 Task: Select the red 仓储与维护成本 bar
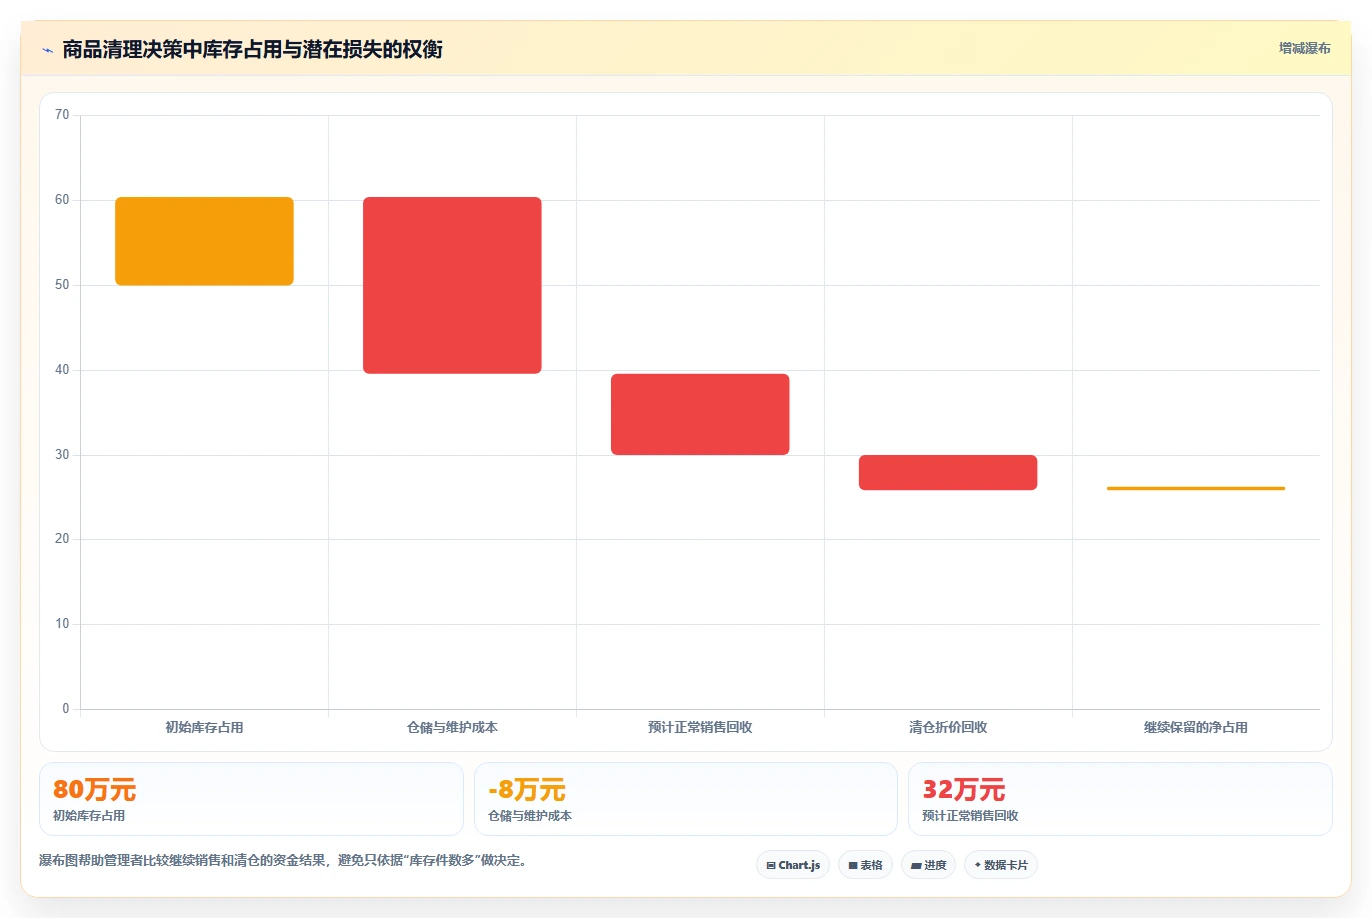tap(452, 285)
